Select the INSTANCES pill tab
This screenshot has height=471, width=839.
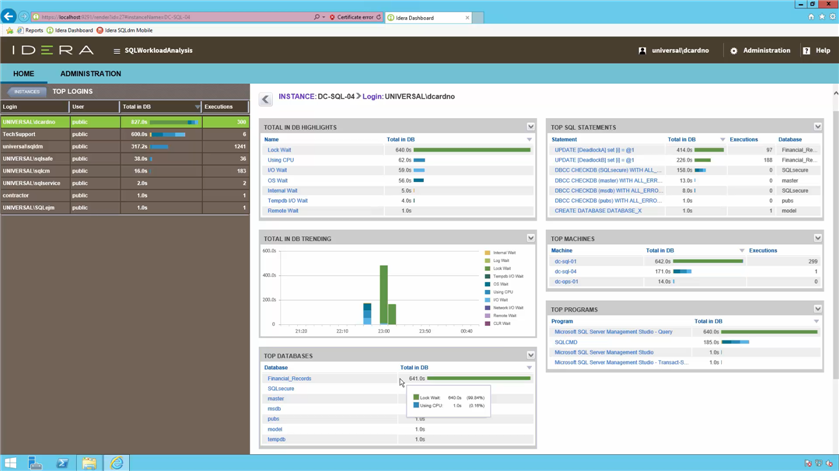click(x=27, y=92)
